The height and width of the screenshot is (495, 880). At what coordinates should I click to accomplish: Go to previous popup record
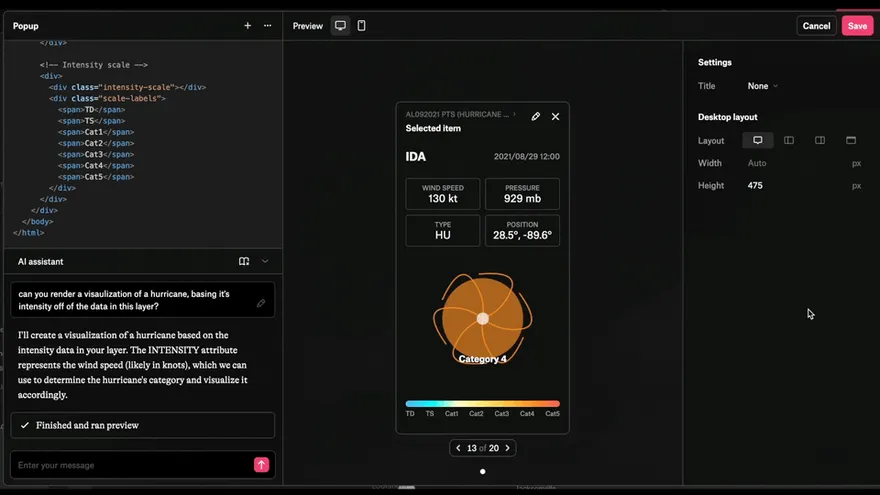pyautogui.click(x=459, y=448)
